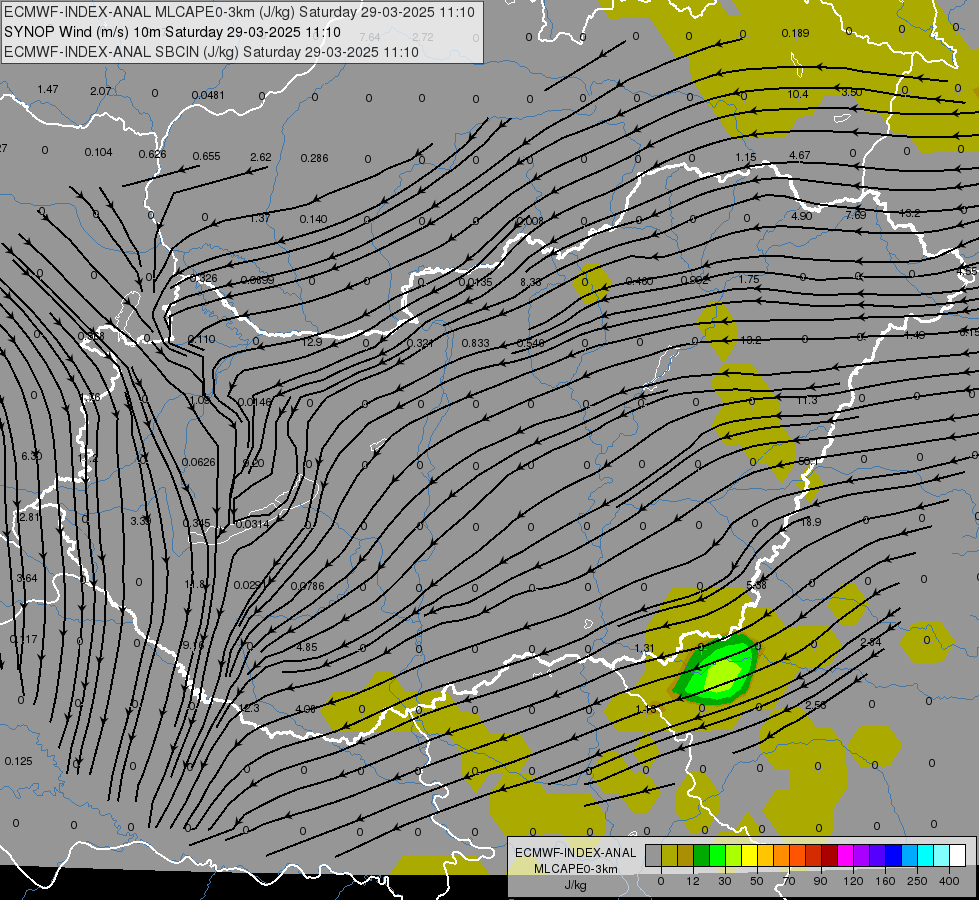Image resolution: width=979 pixels, height=900 pixels.
Task: Click the 0.140 value on the map
Action: pyautogui.click(x=313, y=219)
